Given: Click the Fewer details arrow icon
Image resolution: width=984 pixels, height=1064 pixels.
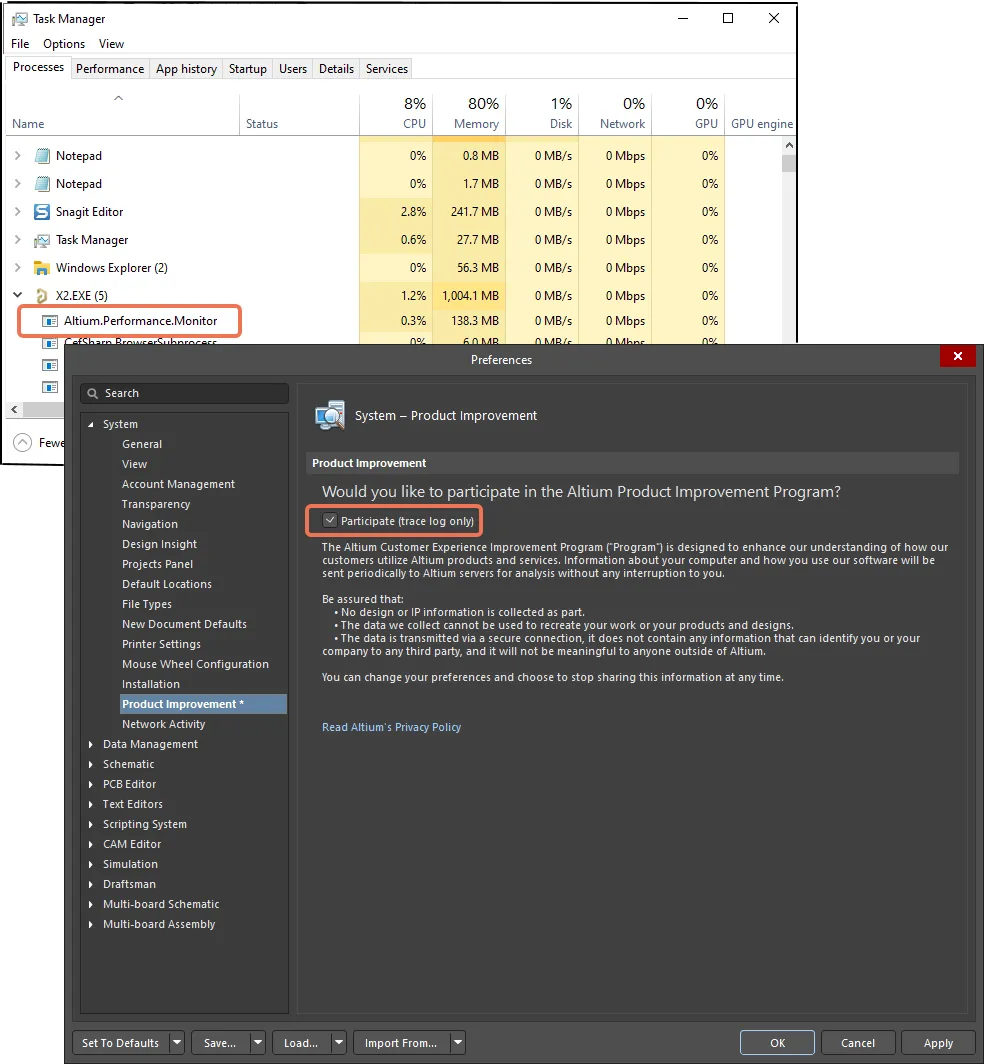Looking at the screenshot, I should [x=22, y=442].
